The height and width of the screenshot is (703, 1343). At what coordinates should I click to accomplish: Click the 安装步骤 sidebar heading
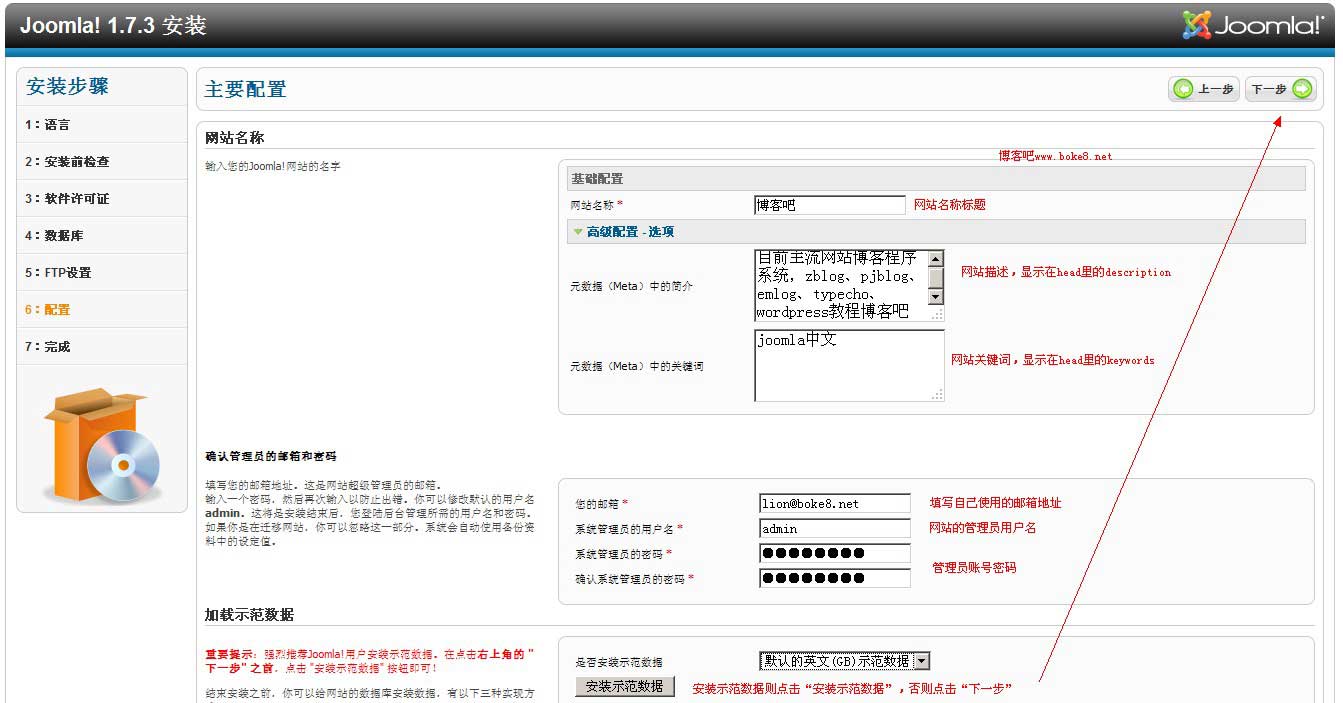click(x=67, y=86)
